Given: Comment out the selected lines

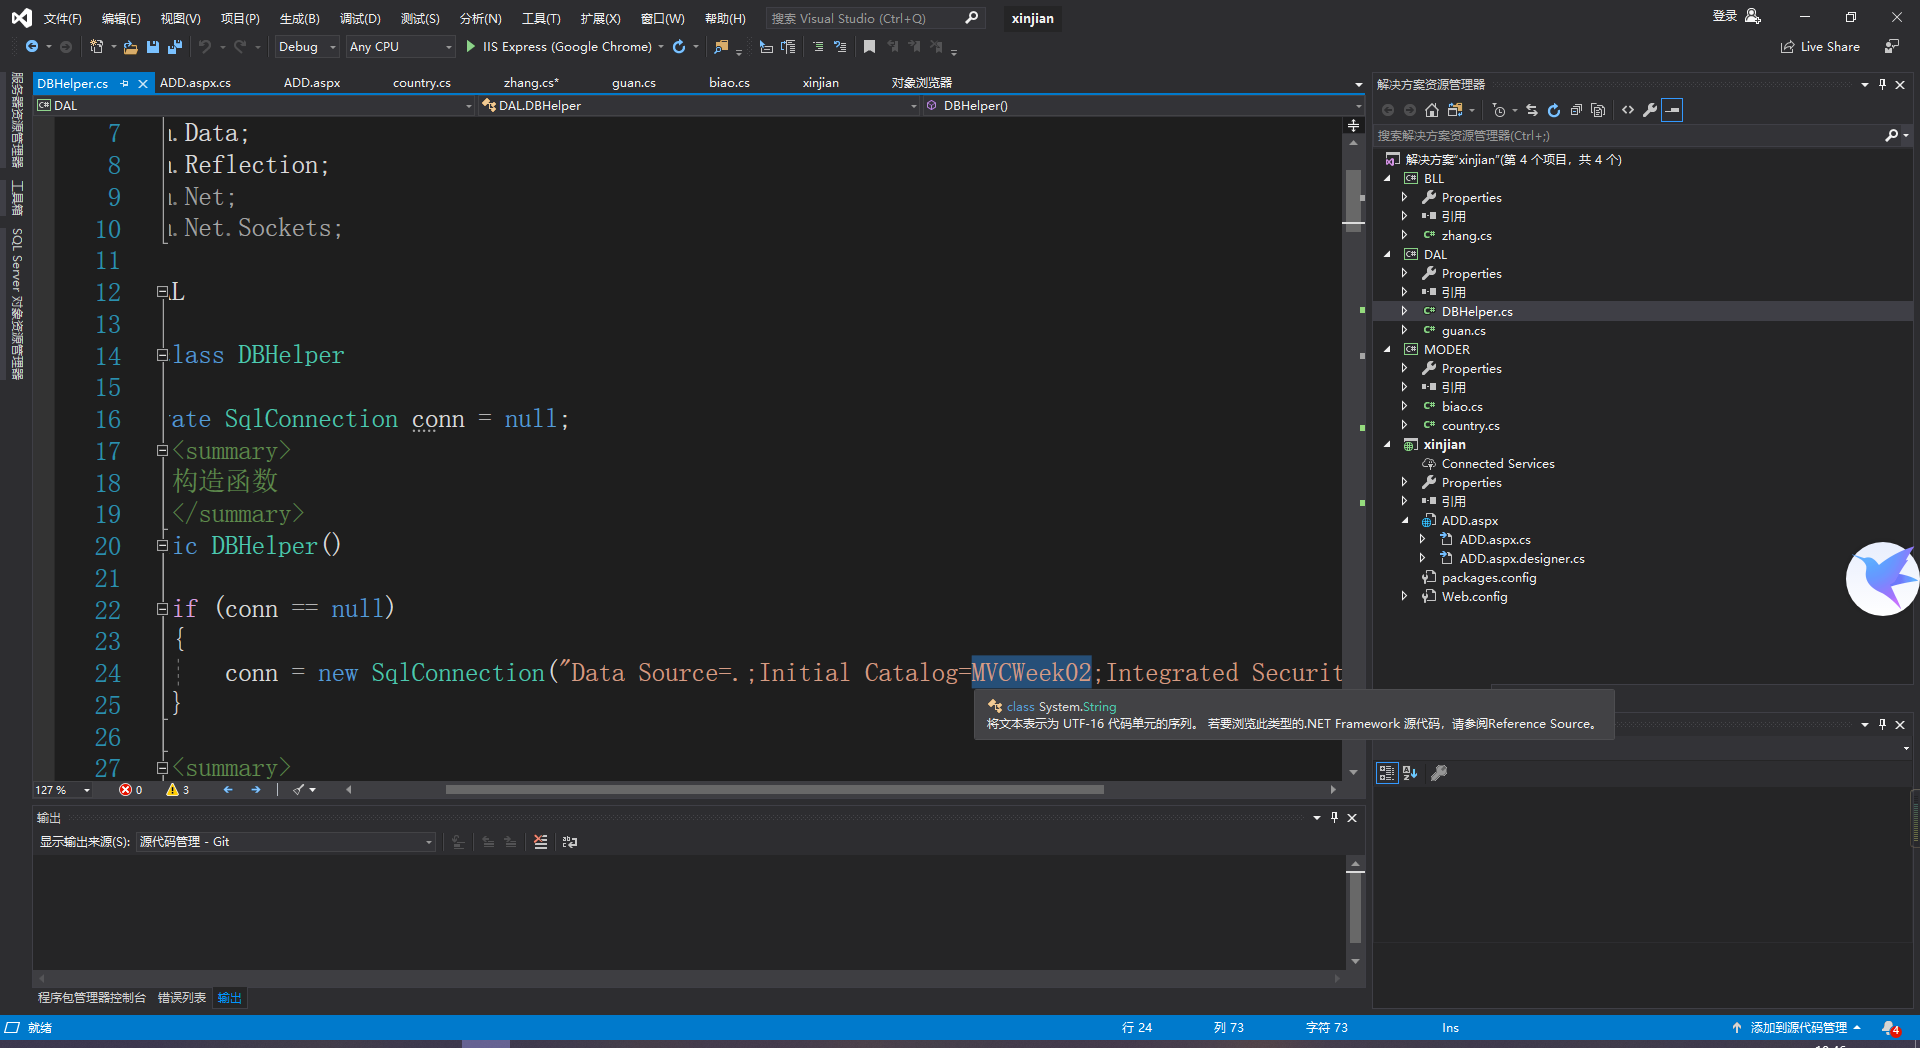Looking at the screenshot, I should (818, 47).
